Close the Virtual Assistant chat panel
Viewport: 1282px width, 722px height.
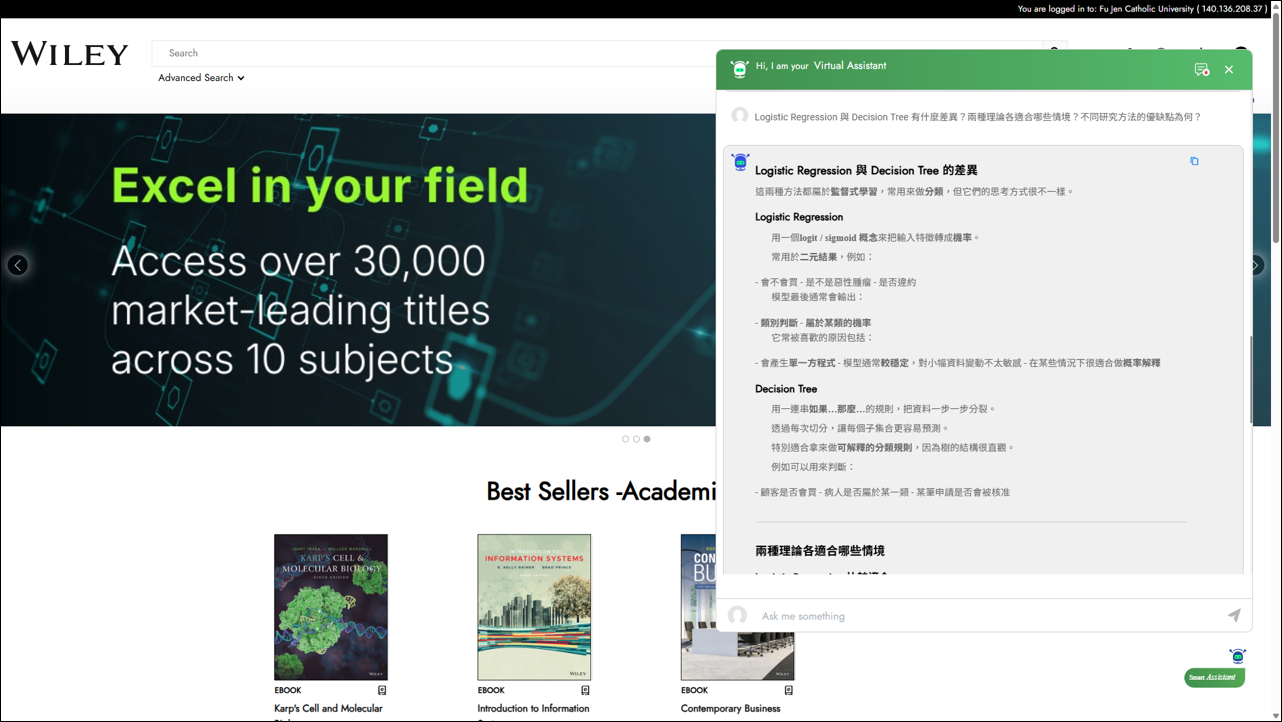click(1229, 70)
